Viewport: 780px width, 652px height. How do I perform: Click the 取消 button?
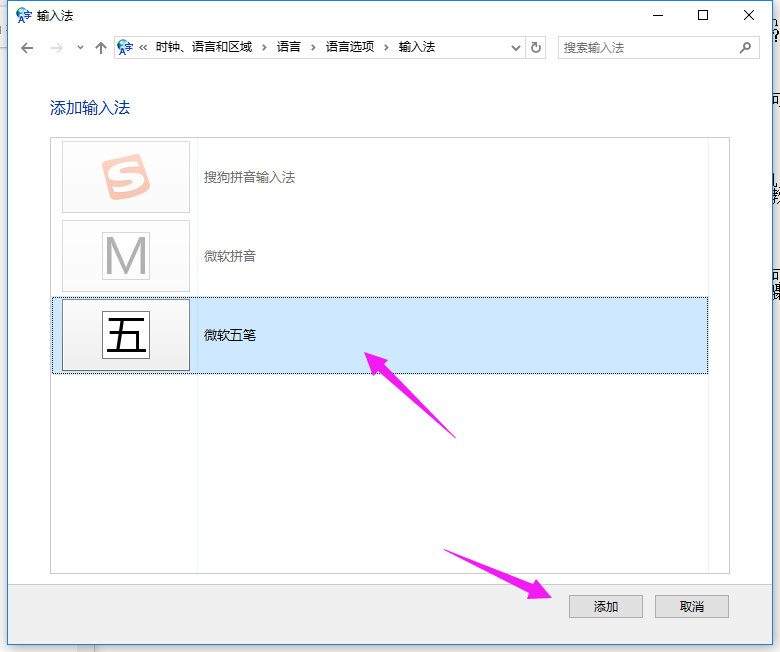(x=691, y=606)
